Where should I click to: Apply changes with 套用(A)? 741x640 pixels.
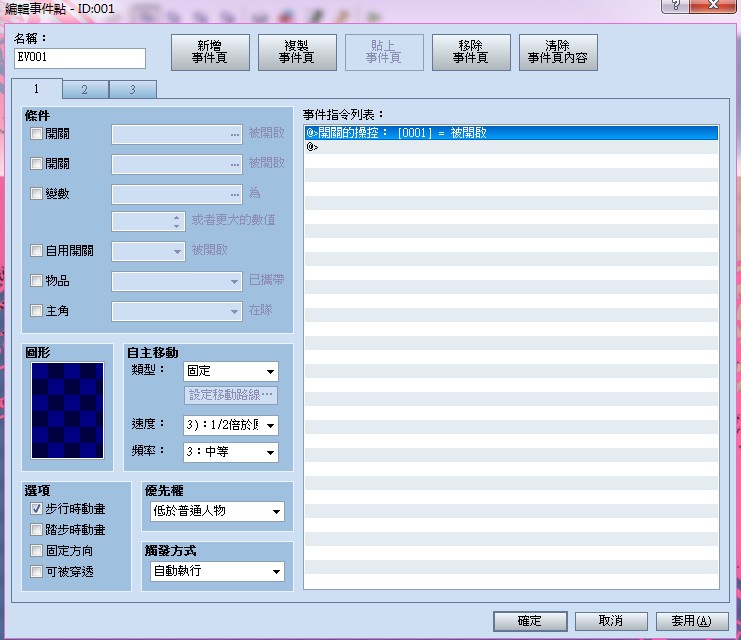pos(692,621)
